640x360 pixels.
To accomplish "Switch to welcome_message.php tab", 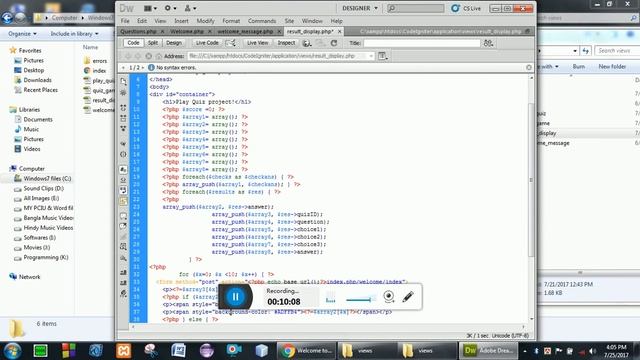I will pos(245,31).
